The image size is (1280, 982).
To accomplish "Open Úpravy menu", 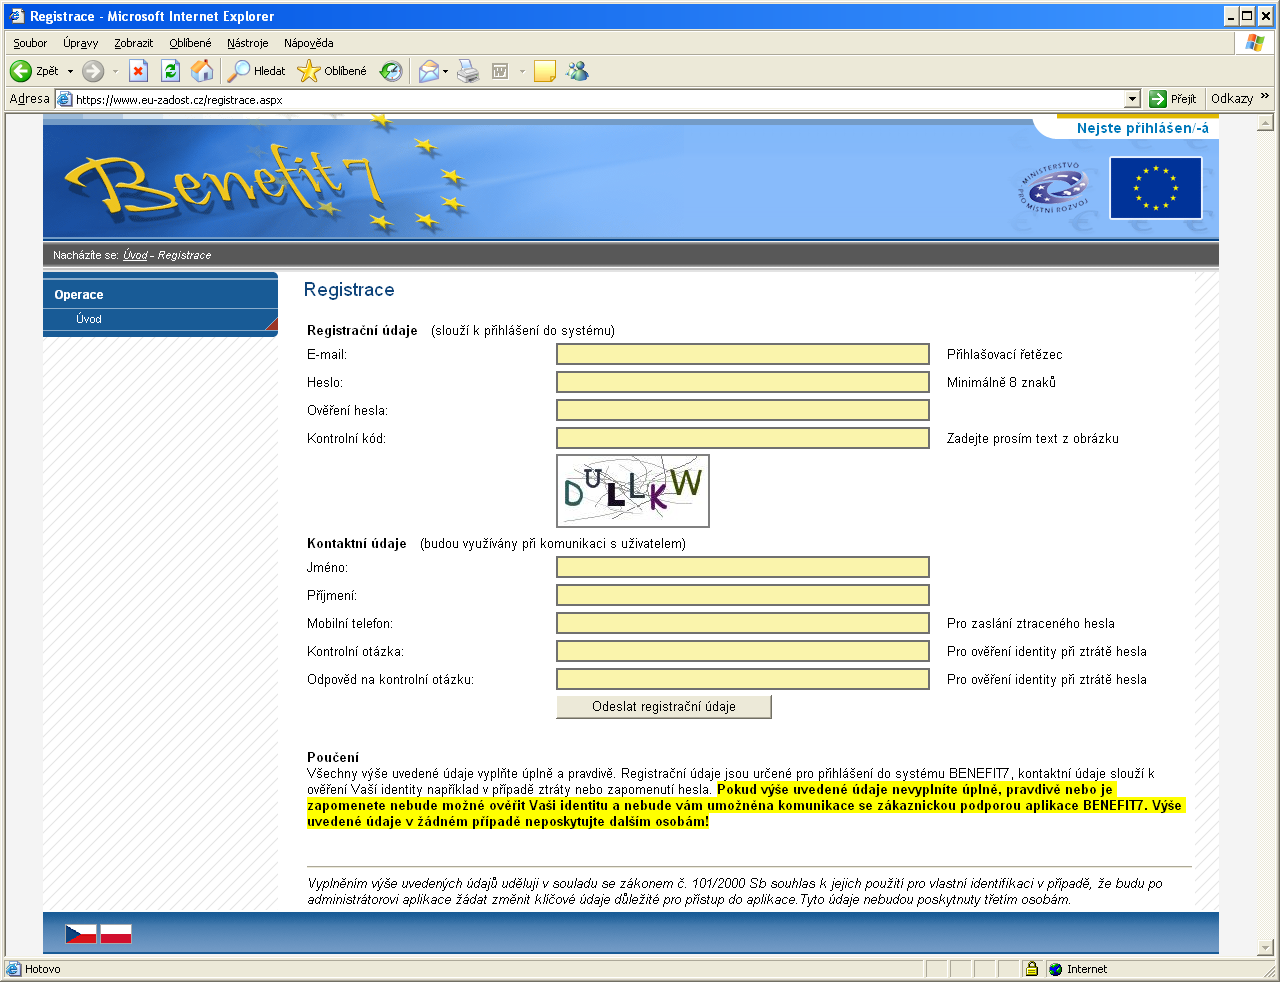I will coord(80,43).
